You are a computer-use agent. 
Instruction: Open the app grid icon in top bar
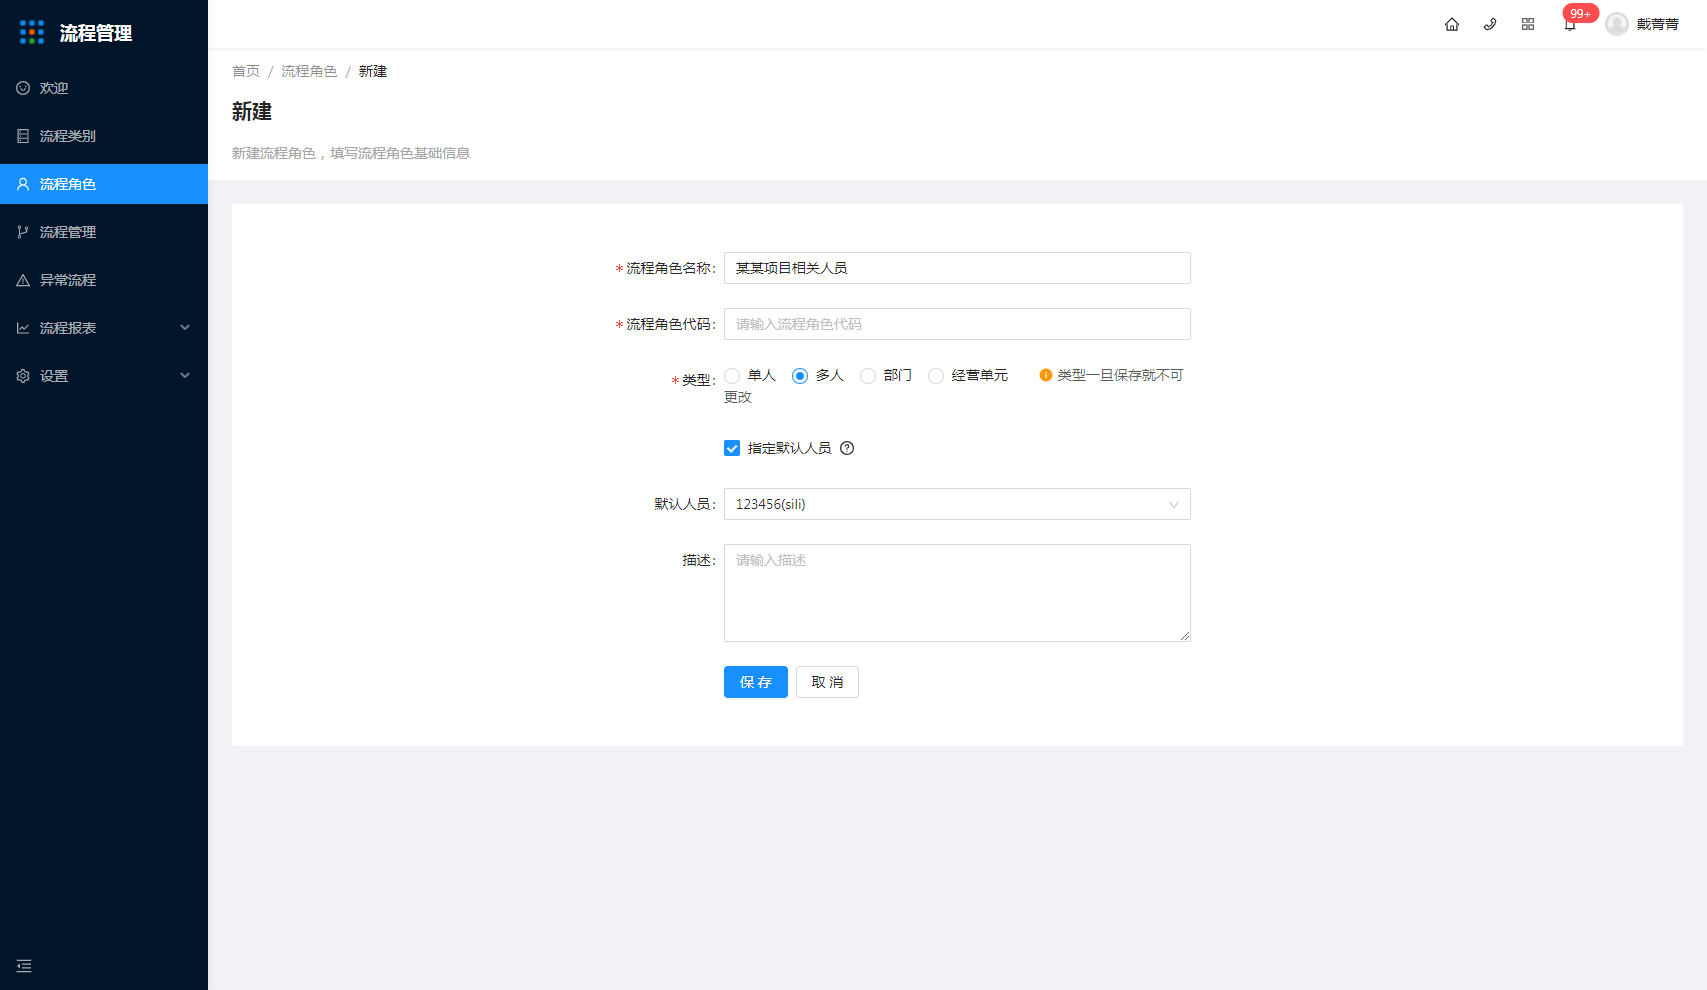[1528, 24]
